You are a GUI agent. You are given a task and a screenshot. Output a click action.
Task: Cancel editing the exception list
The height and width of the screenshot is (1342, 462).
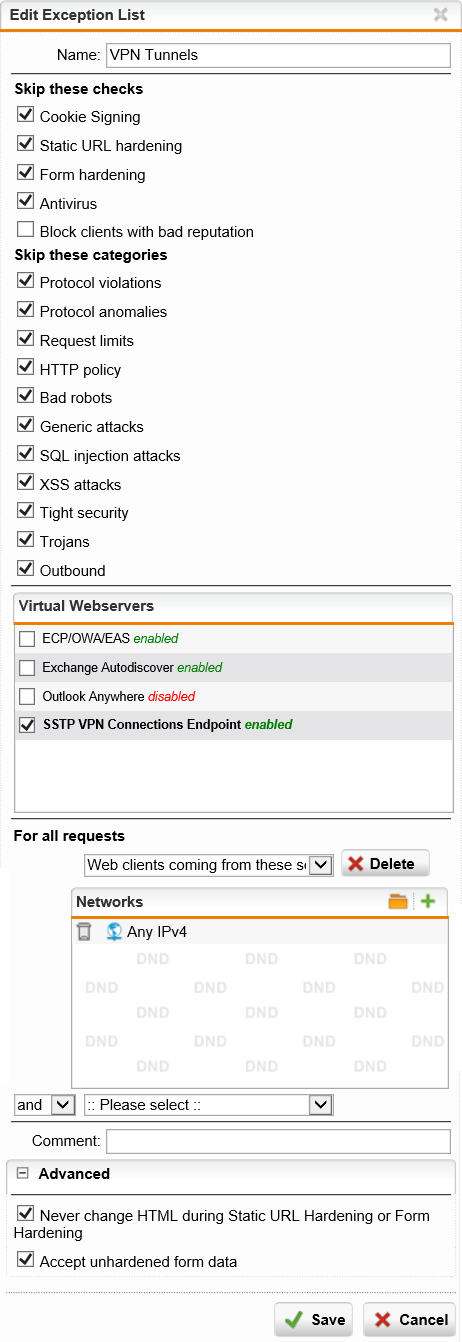[411, 1320]
